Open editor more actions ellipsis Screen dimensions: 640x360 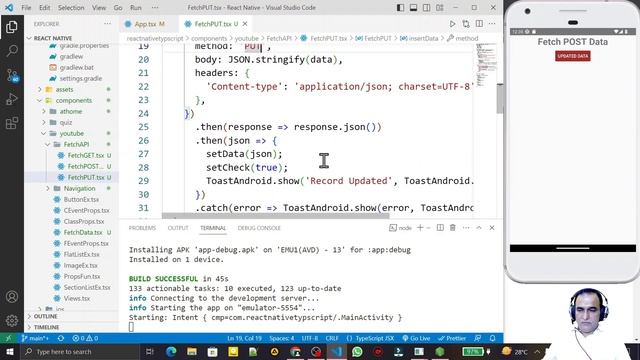[492, 24]
